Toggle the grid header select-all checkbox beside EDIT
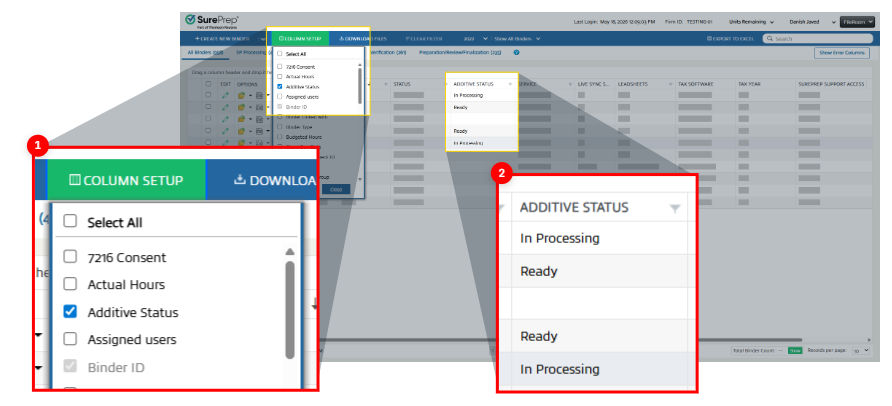This screenshot has width=892, height=406. 208,84
